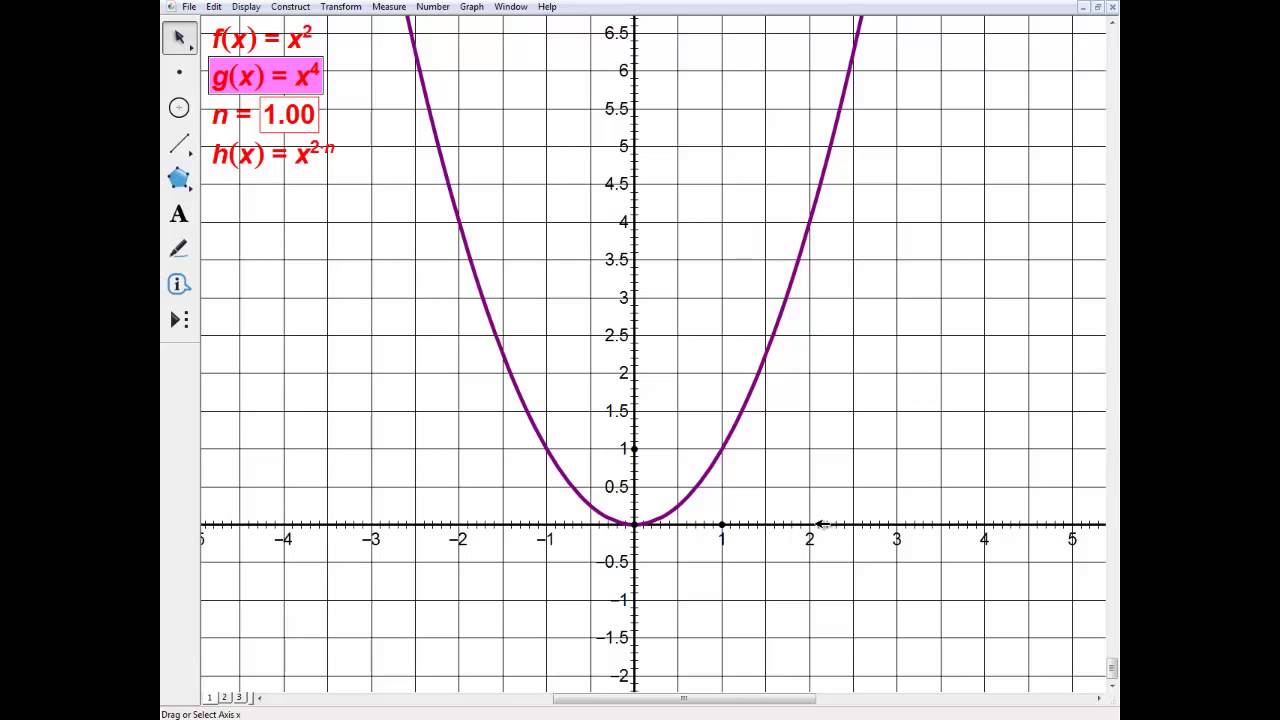
Task: Click the vertical scrollbar thumb
Action: [1113, 667]
